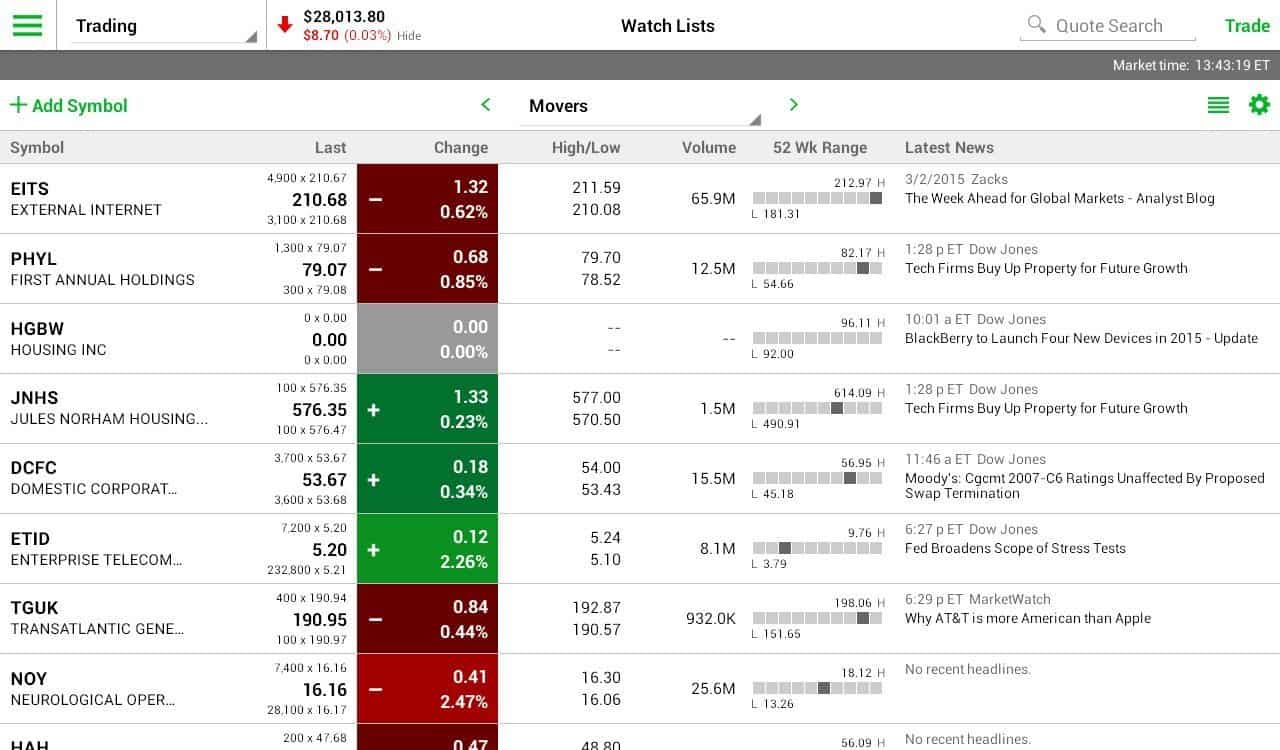Open 'Fed Broadens Scope of Stress Tests' headline
Screen dimensions: 1280x750
click(1015, 548)
